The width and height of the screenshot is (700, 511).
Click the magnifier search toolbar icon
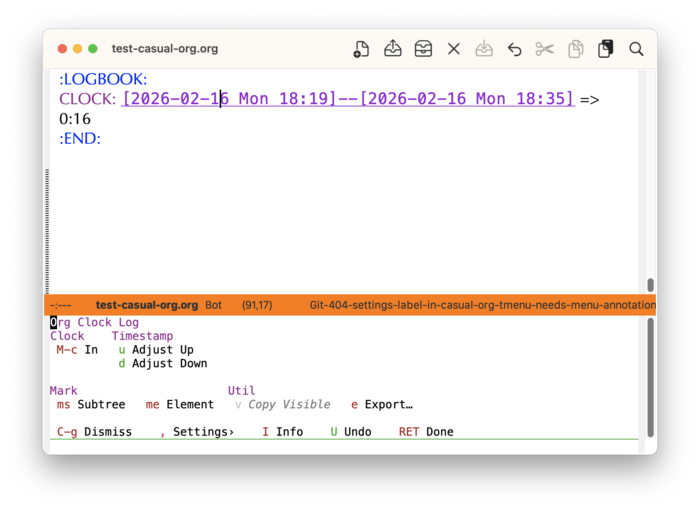pyautogui.click(x=636, y=49)
